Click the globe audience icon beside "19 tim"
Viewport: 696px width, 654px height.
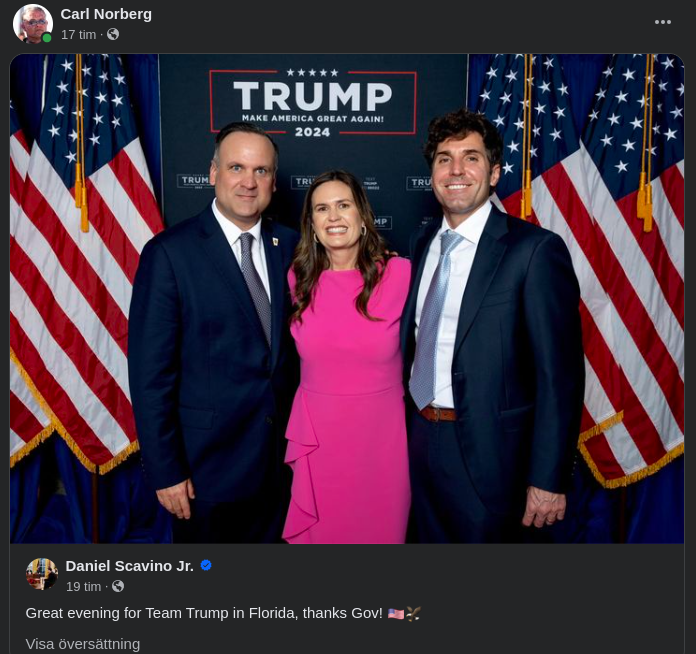[x=118, y=586]
